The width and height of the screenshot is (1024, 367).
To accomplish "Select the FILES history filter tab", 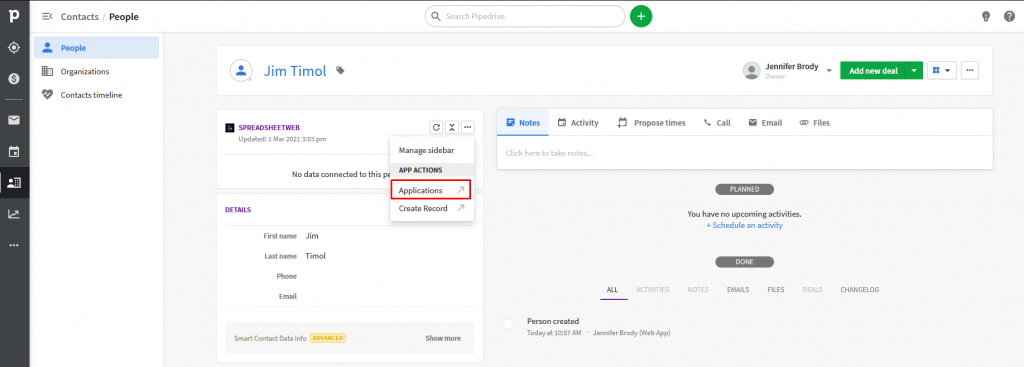I will click(776, 289).
